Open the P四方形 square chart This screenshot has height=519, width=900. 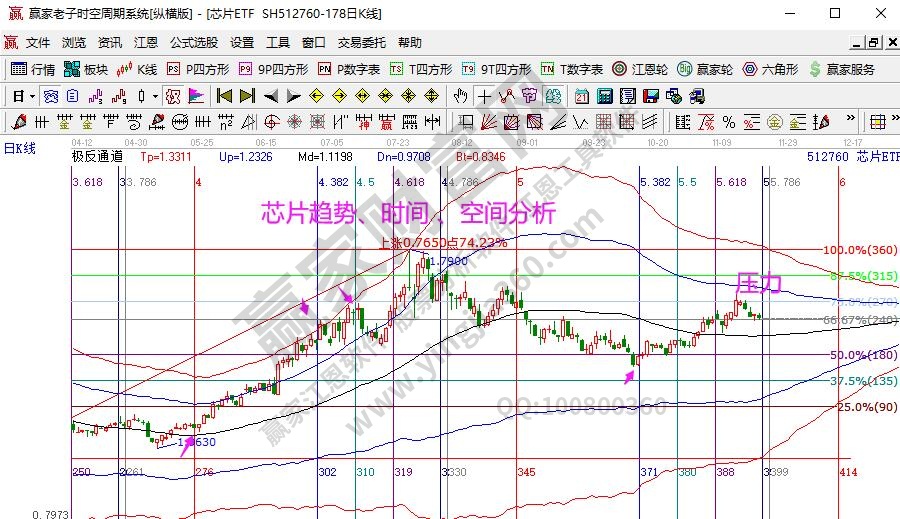click(197, 69)
